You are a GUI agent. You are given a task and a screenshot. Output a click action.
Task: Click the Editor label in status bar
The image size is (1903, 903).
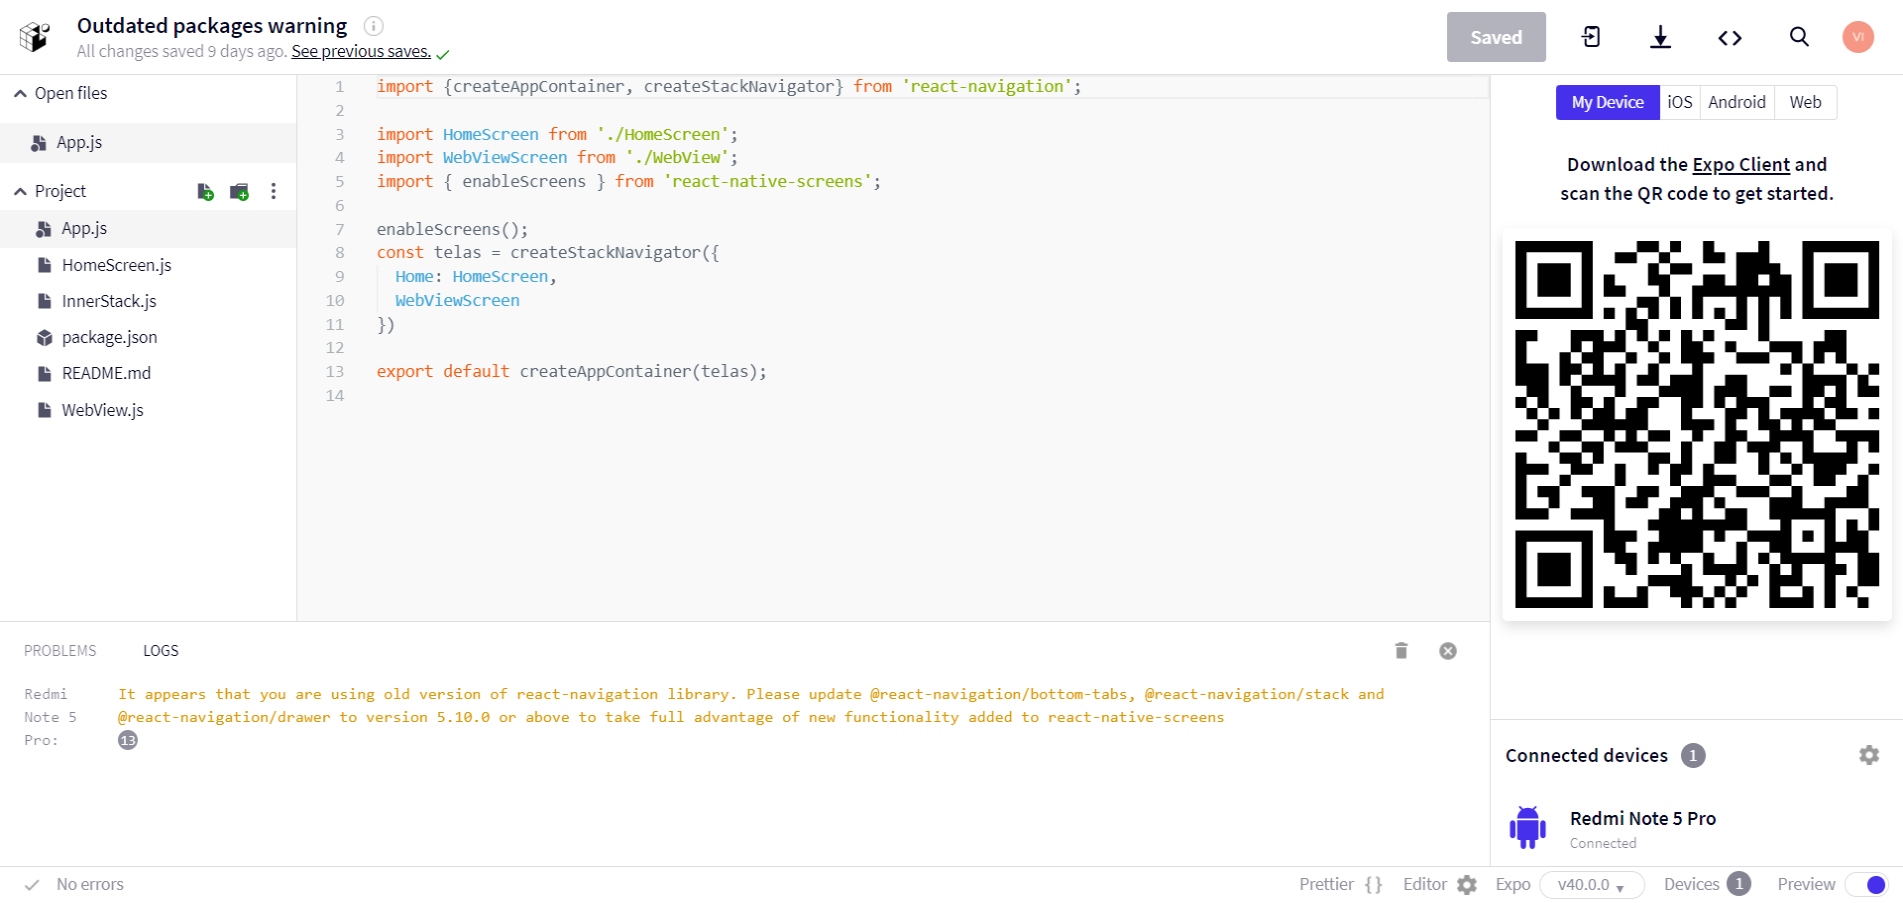(1424, 885)
